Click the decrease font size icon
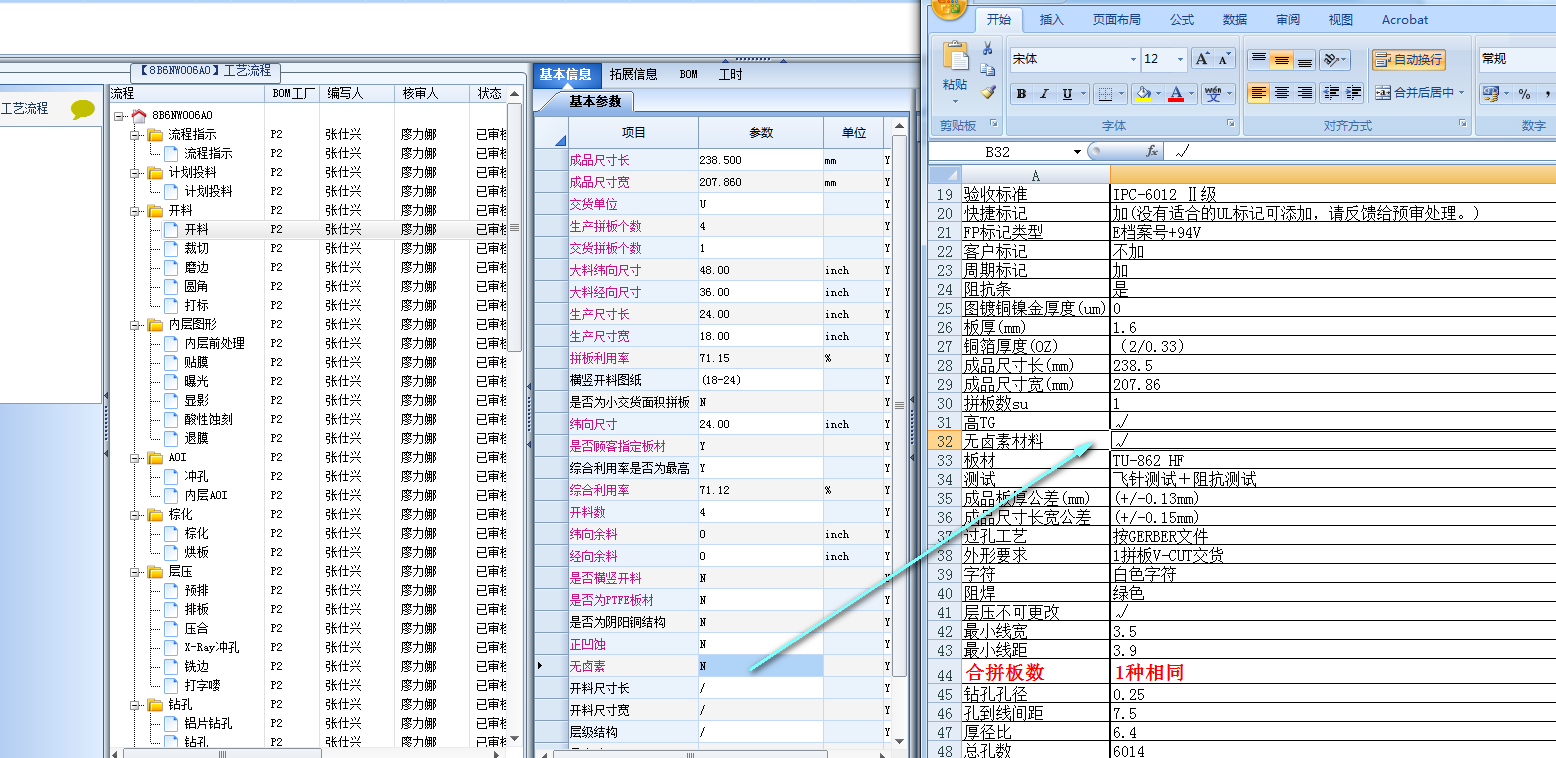The height and width of the screenshot is (758, 1556). (x=1226, y=59)
